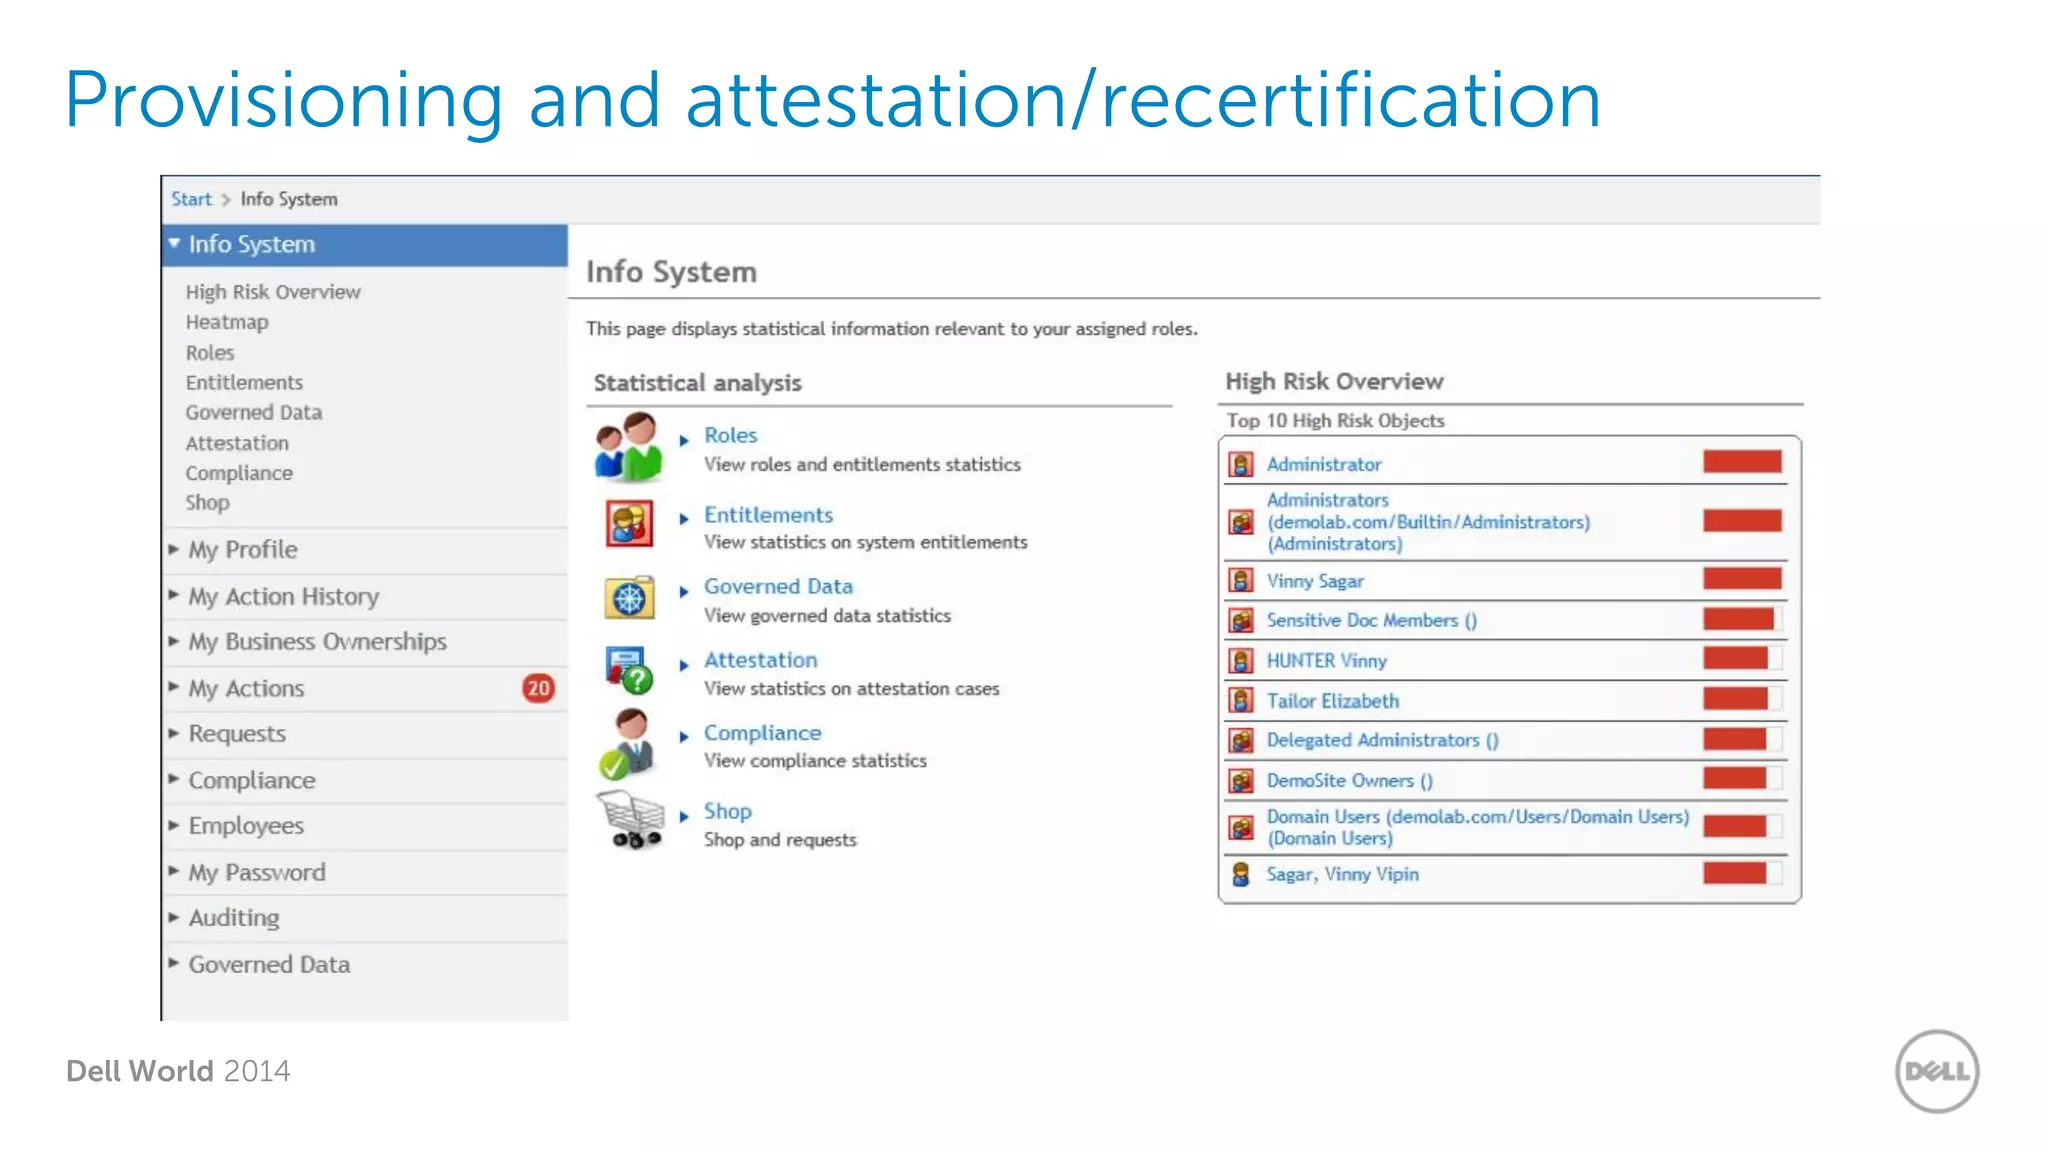Click the group icon beside Administrators (demolab.com/Builtin/Administrators)
The width and height of the screenshot is (2048, 1152).
1241,522
